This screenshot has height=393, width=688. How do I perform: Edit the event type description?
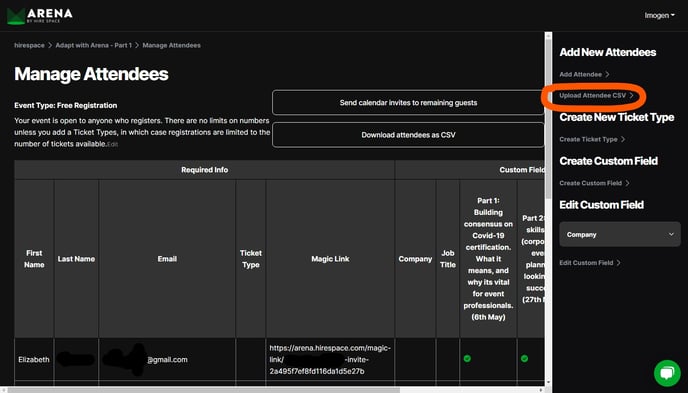pos(113,144)
